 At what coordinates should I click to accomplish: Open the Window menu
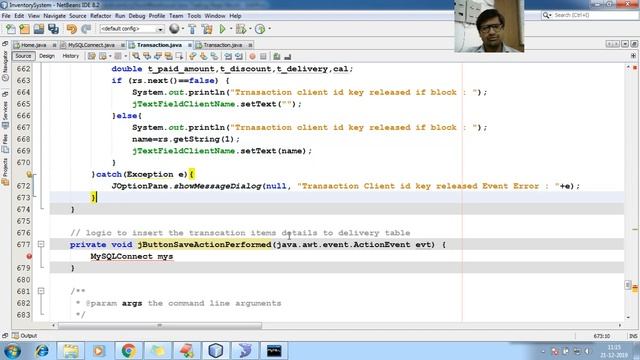[x=215, y=16]
